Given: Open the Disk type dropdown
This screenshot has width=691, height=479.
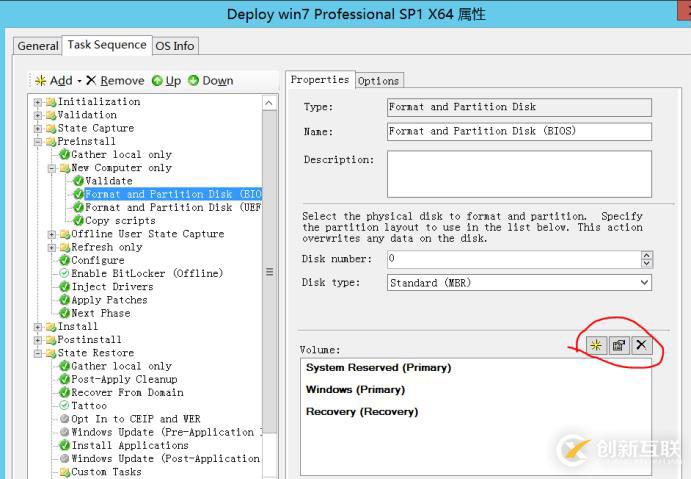Looking at the screenshot, I should (644, 282).
